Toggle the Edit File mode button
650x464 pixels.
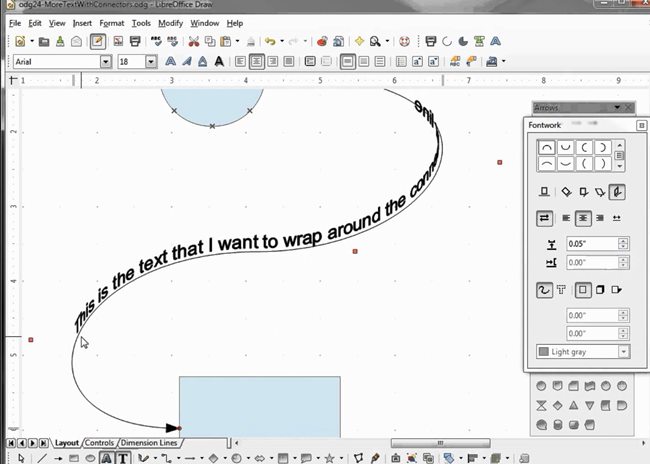pyautogui.click(x=97, y=42)
